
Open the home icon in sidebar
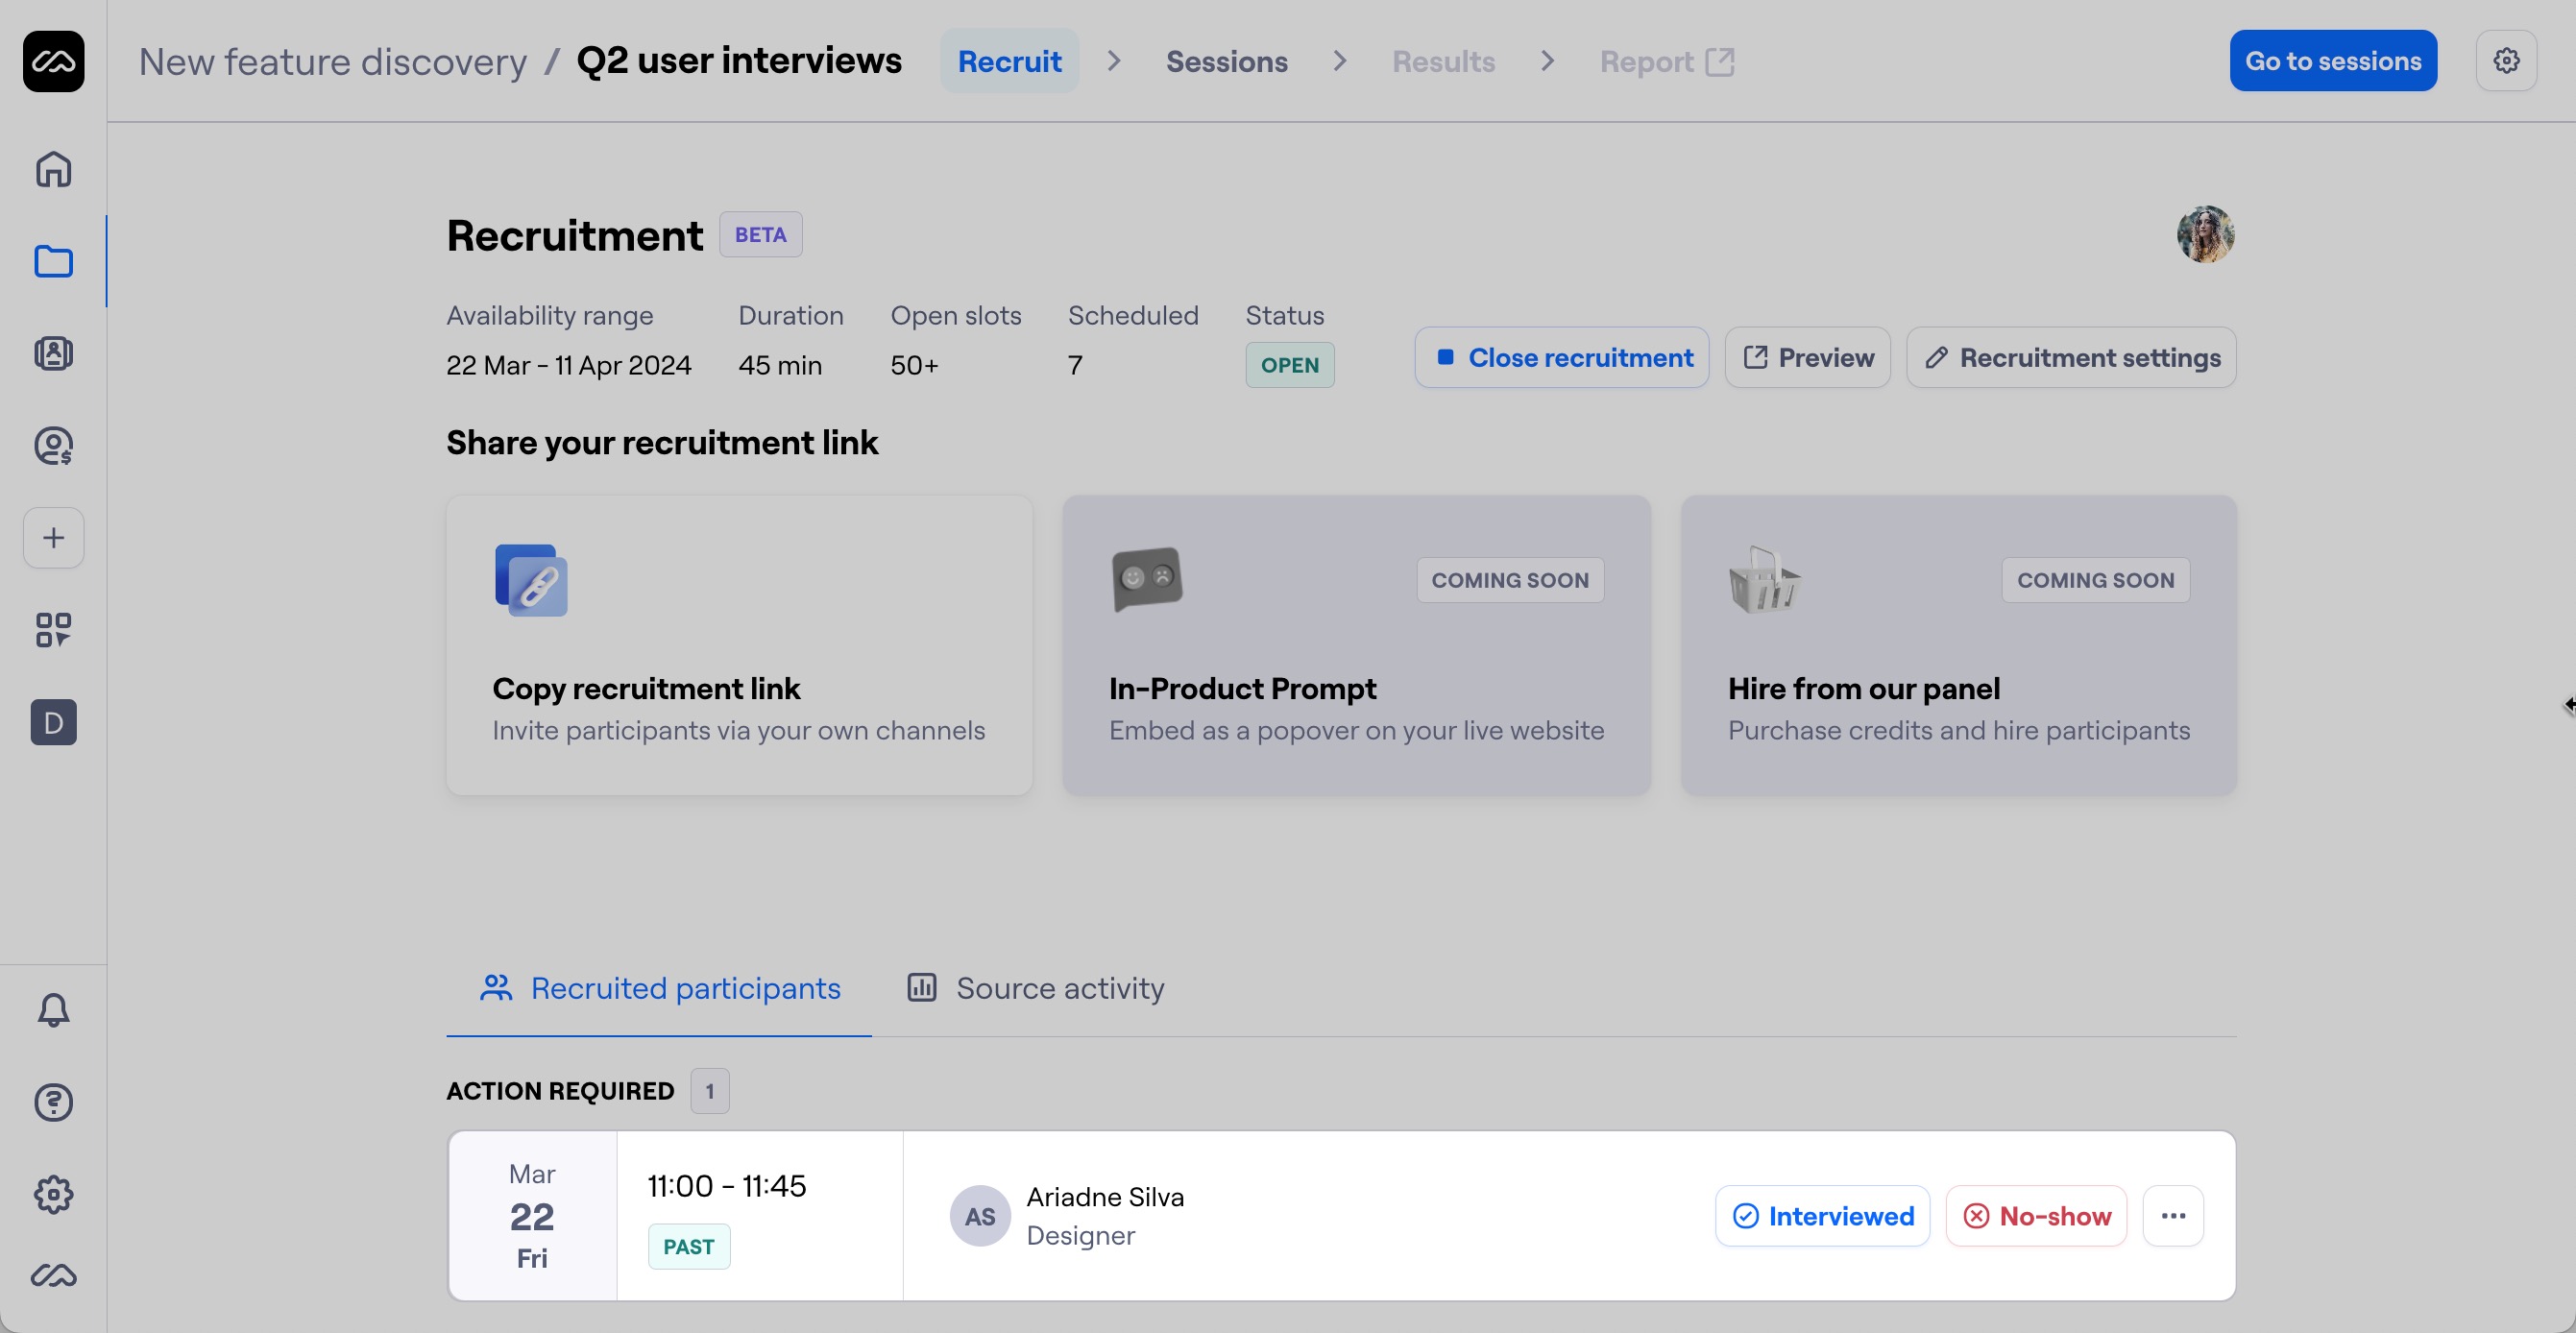(52, 169)
